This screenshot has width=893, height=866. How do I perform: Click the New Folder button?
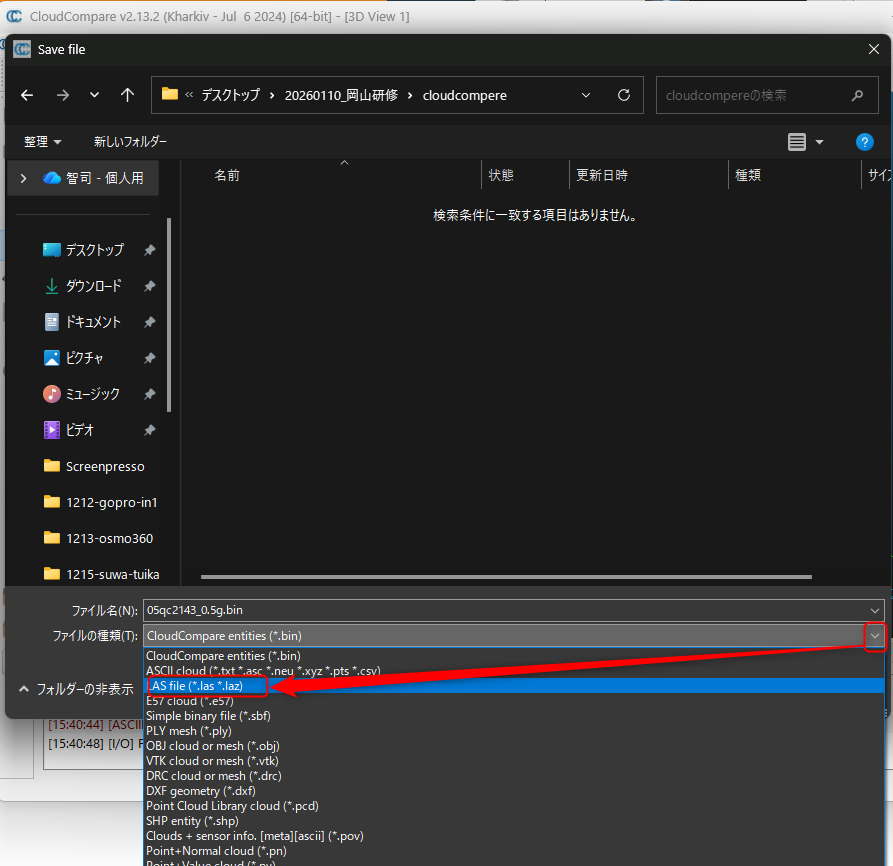point(130,142)
